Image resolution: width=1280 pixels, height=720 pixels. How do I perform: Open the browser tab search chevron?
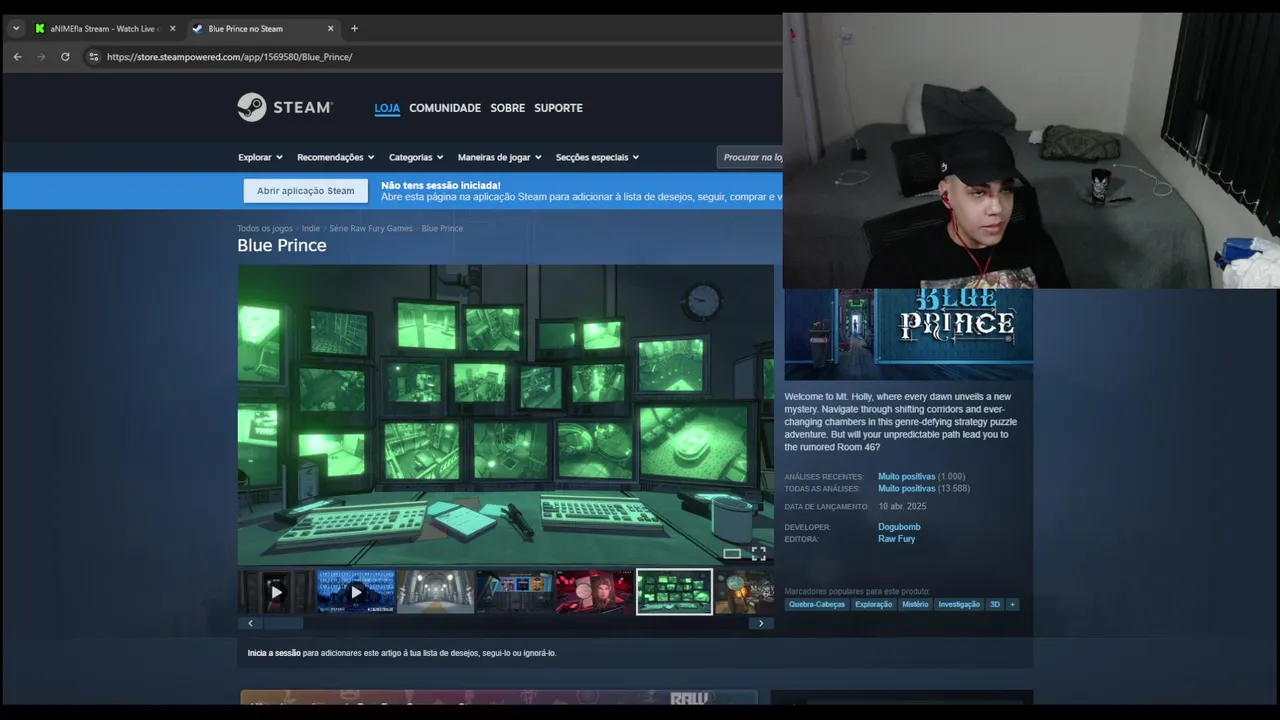(x=16, y=28)
